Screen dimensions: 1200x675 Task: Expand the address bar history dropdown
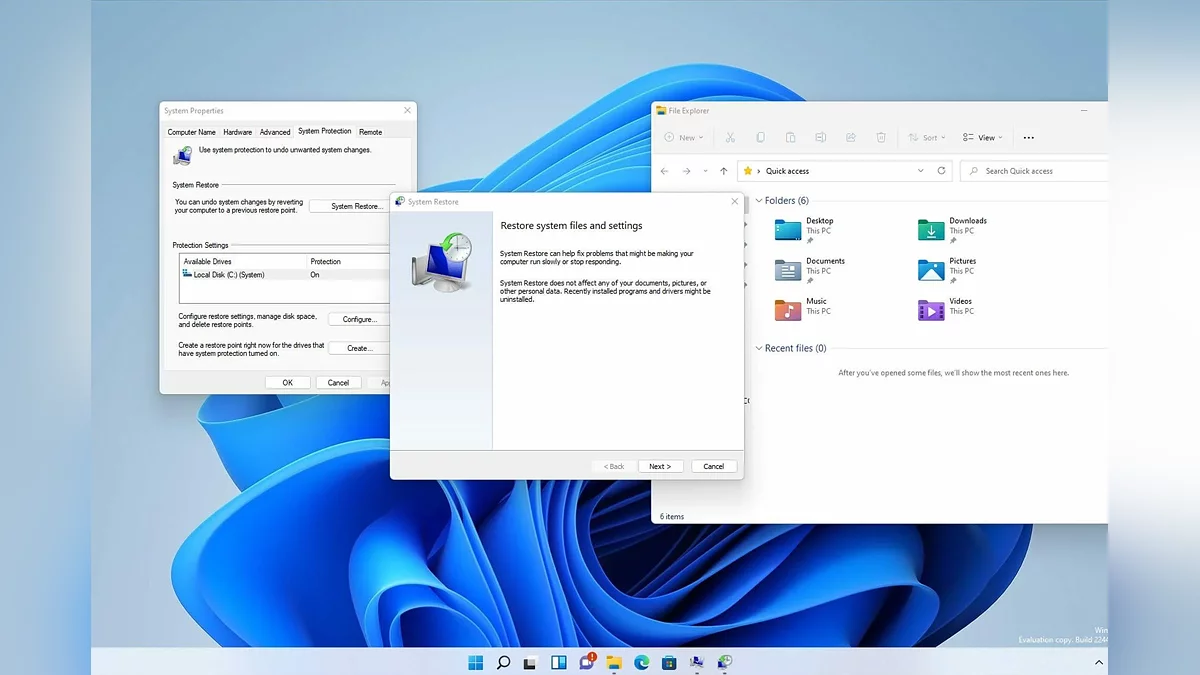coord(922,171)
